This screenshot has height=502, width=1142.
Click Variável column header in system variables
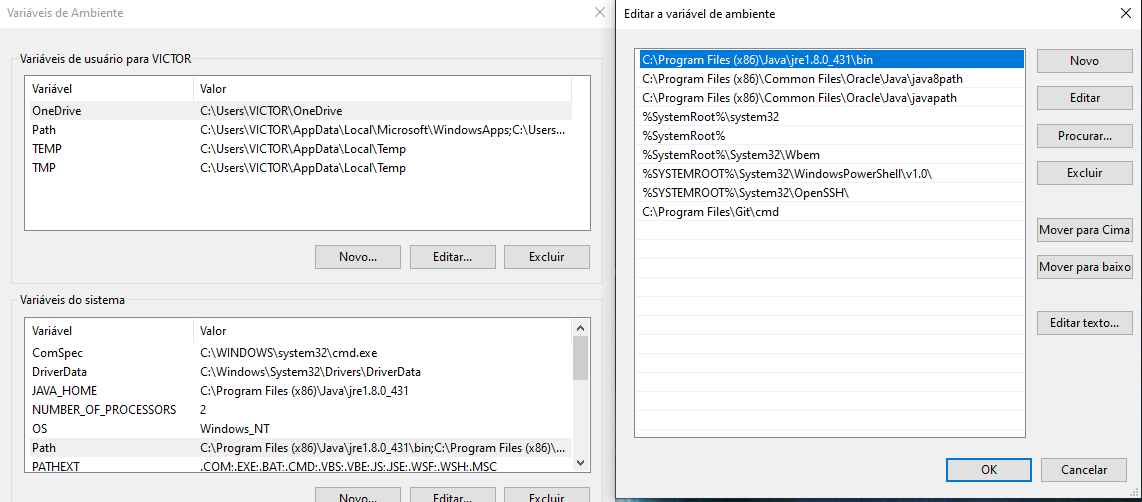point(109,330)
